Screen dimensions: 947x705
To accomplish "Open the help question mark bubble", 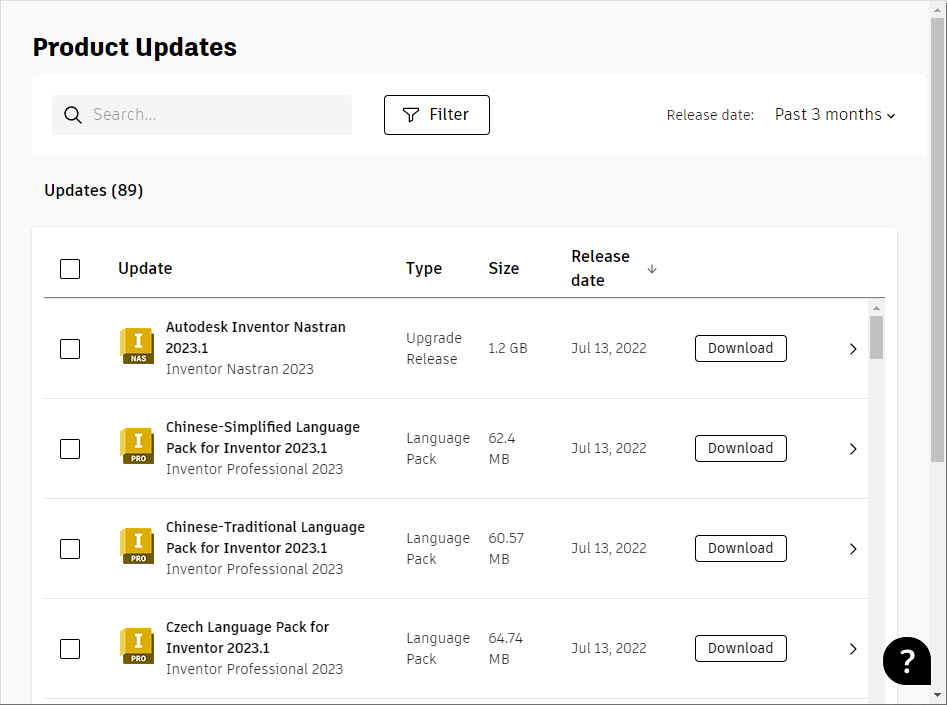I will click(907, 661).
